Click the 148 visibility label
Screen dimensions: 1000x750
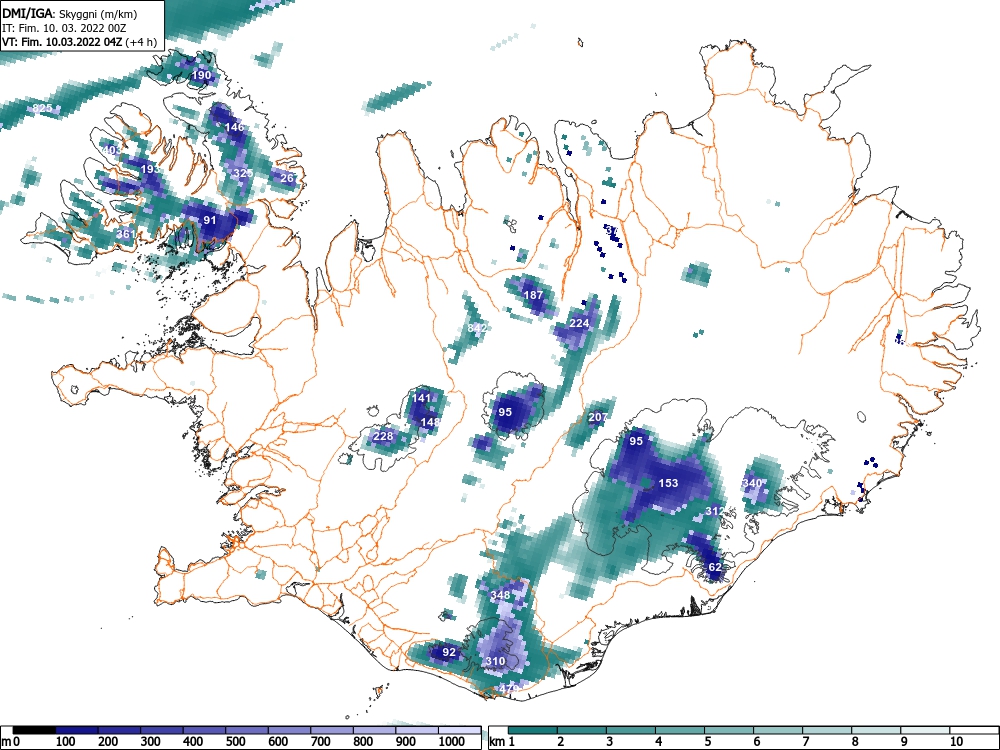[x=430, y=422]
